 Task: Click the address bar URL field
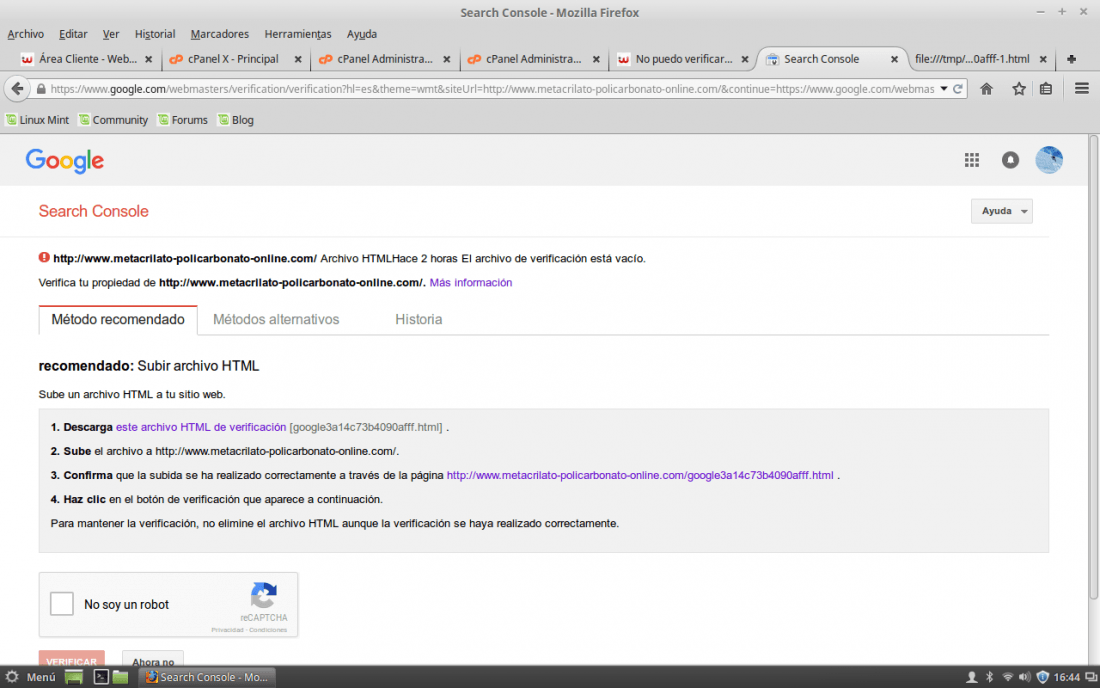(x=491, y=89)
